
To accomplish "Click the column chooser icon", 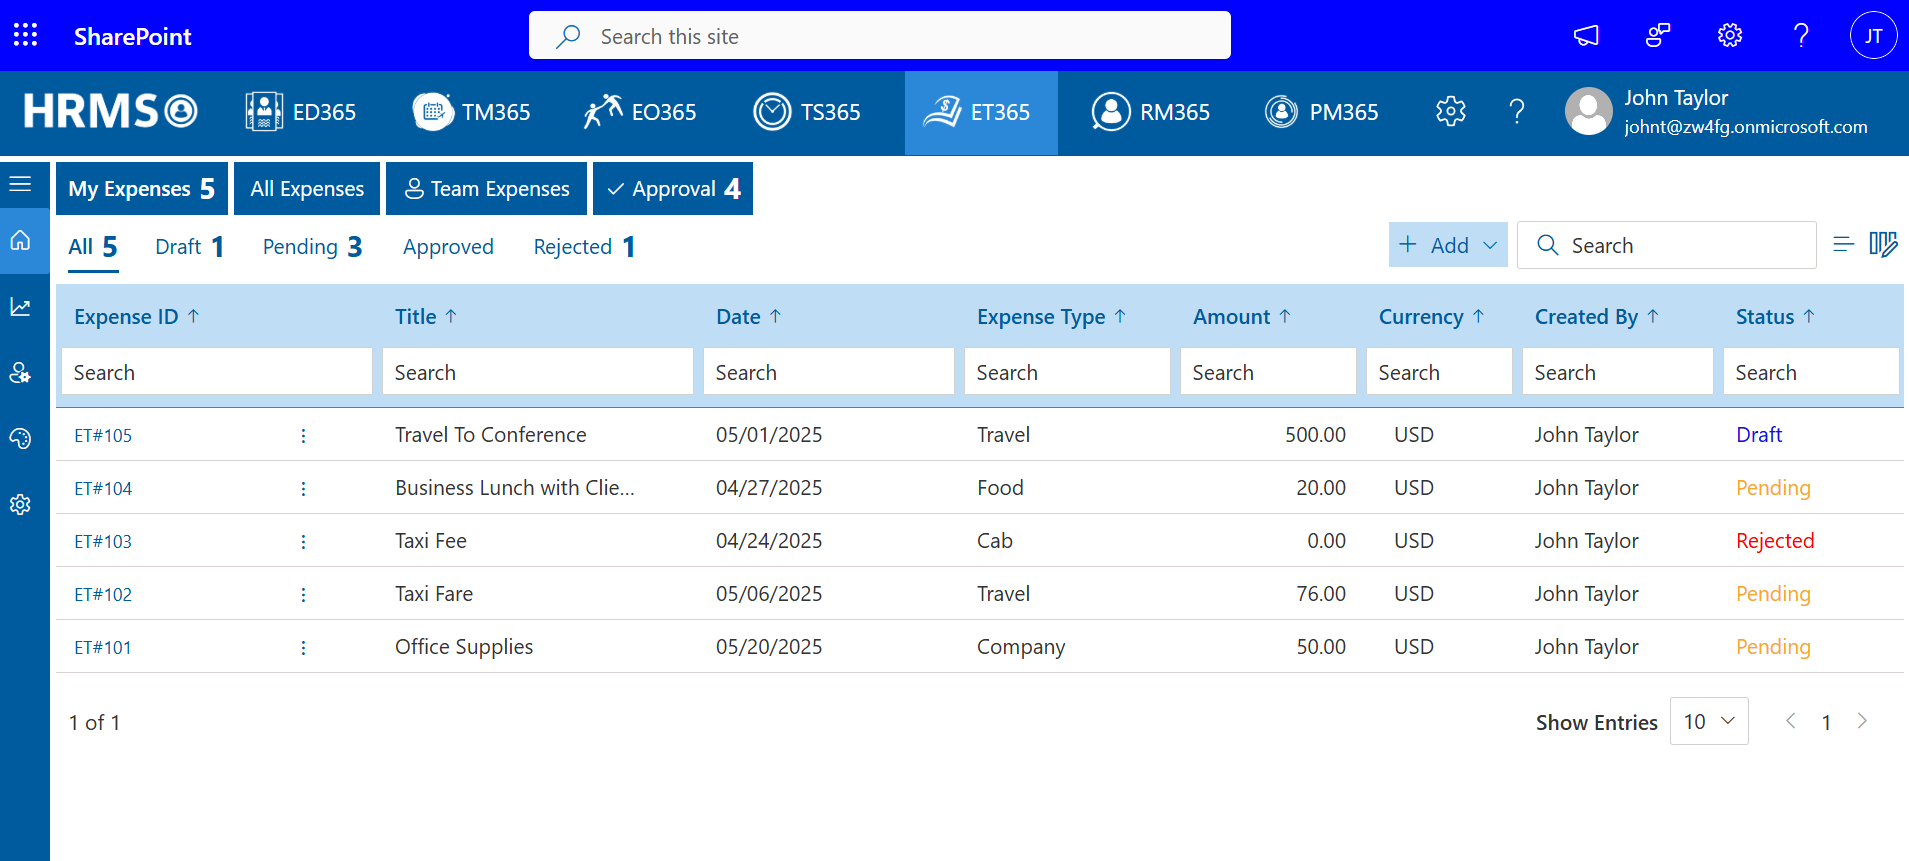I will tap(1883, 245).
